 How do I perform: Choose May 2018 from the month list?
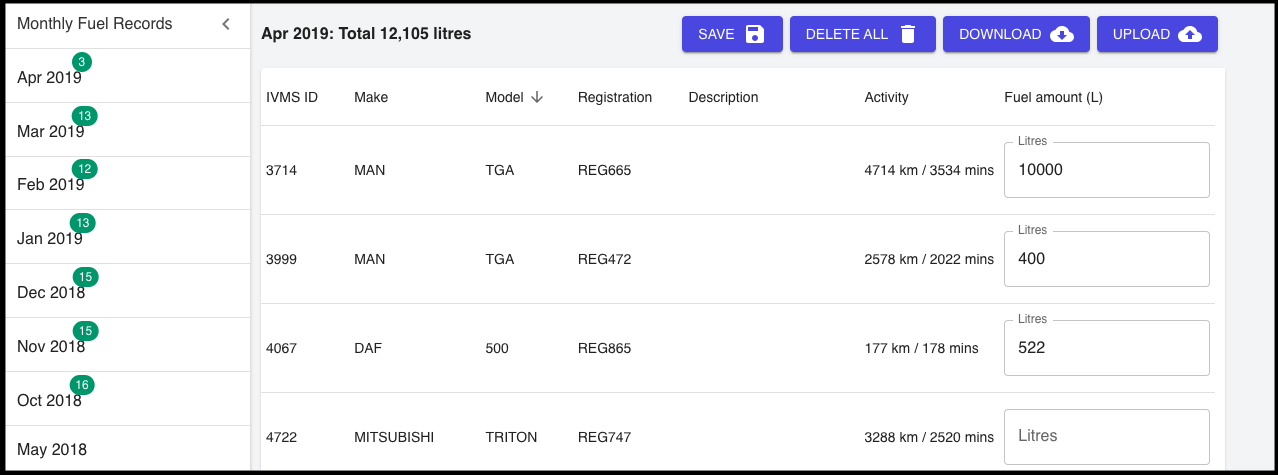pyautogui.click(x=51, y=450)
